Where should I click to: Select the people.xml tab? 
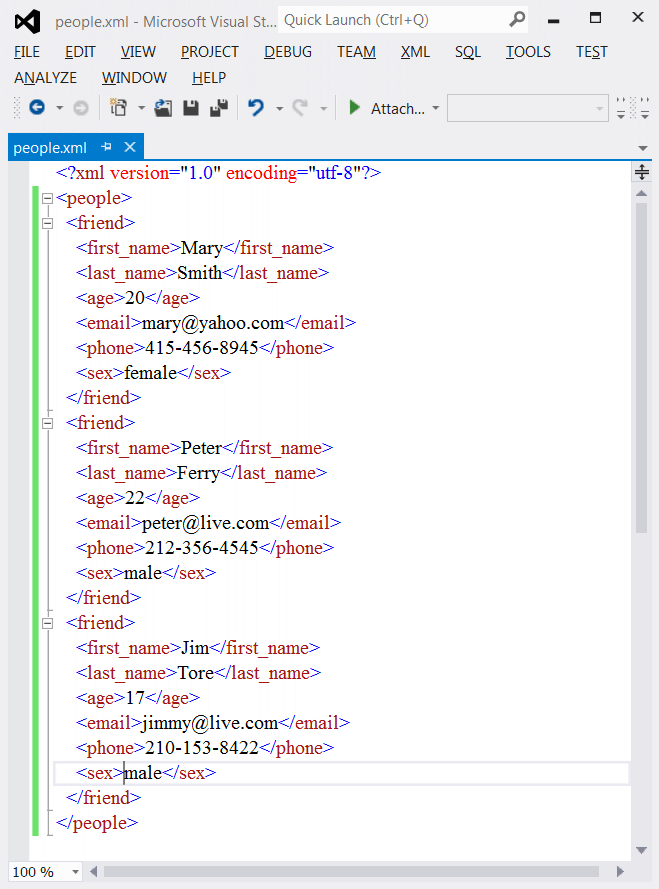pos(50,147)
